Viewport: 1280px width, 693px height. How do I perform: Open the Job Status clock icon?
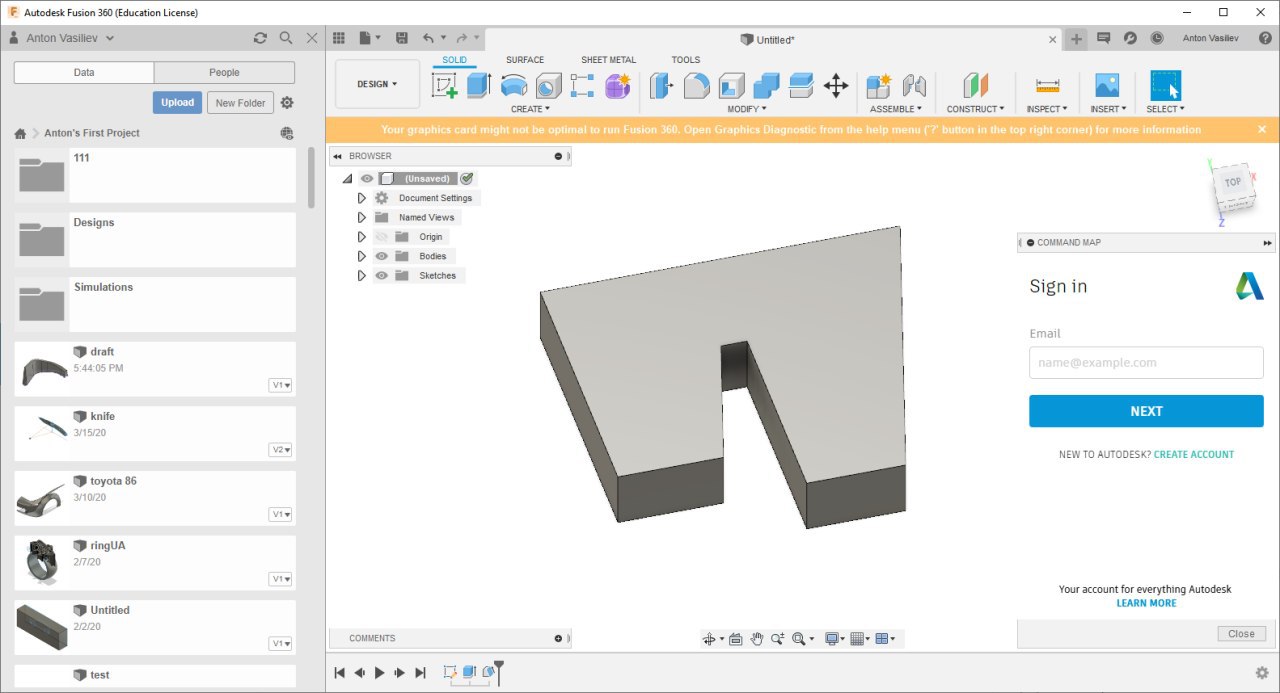(1157, 38)
